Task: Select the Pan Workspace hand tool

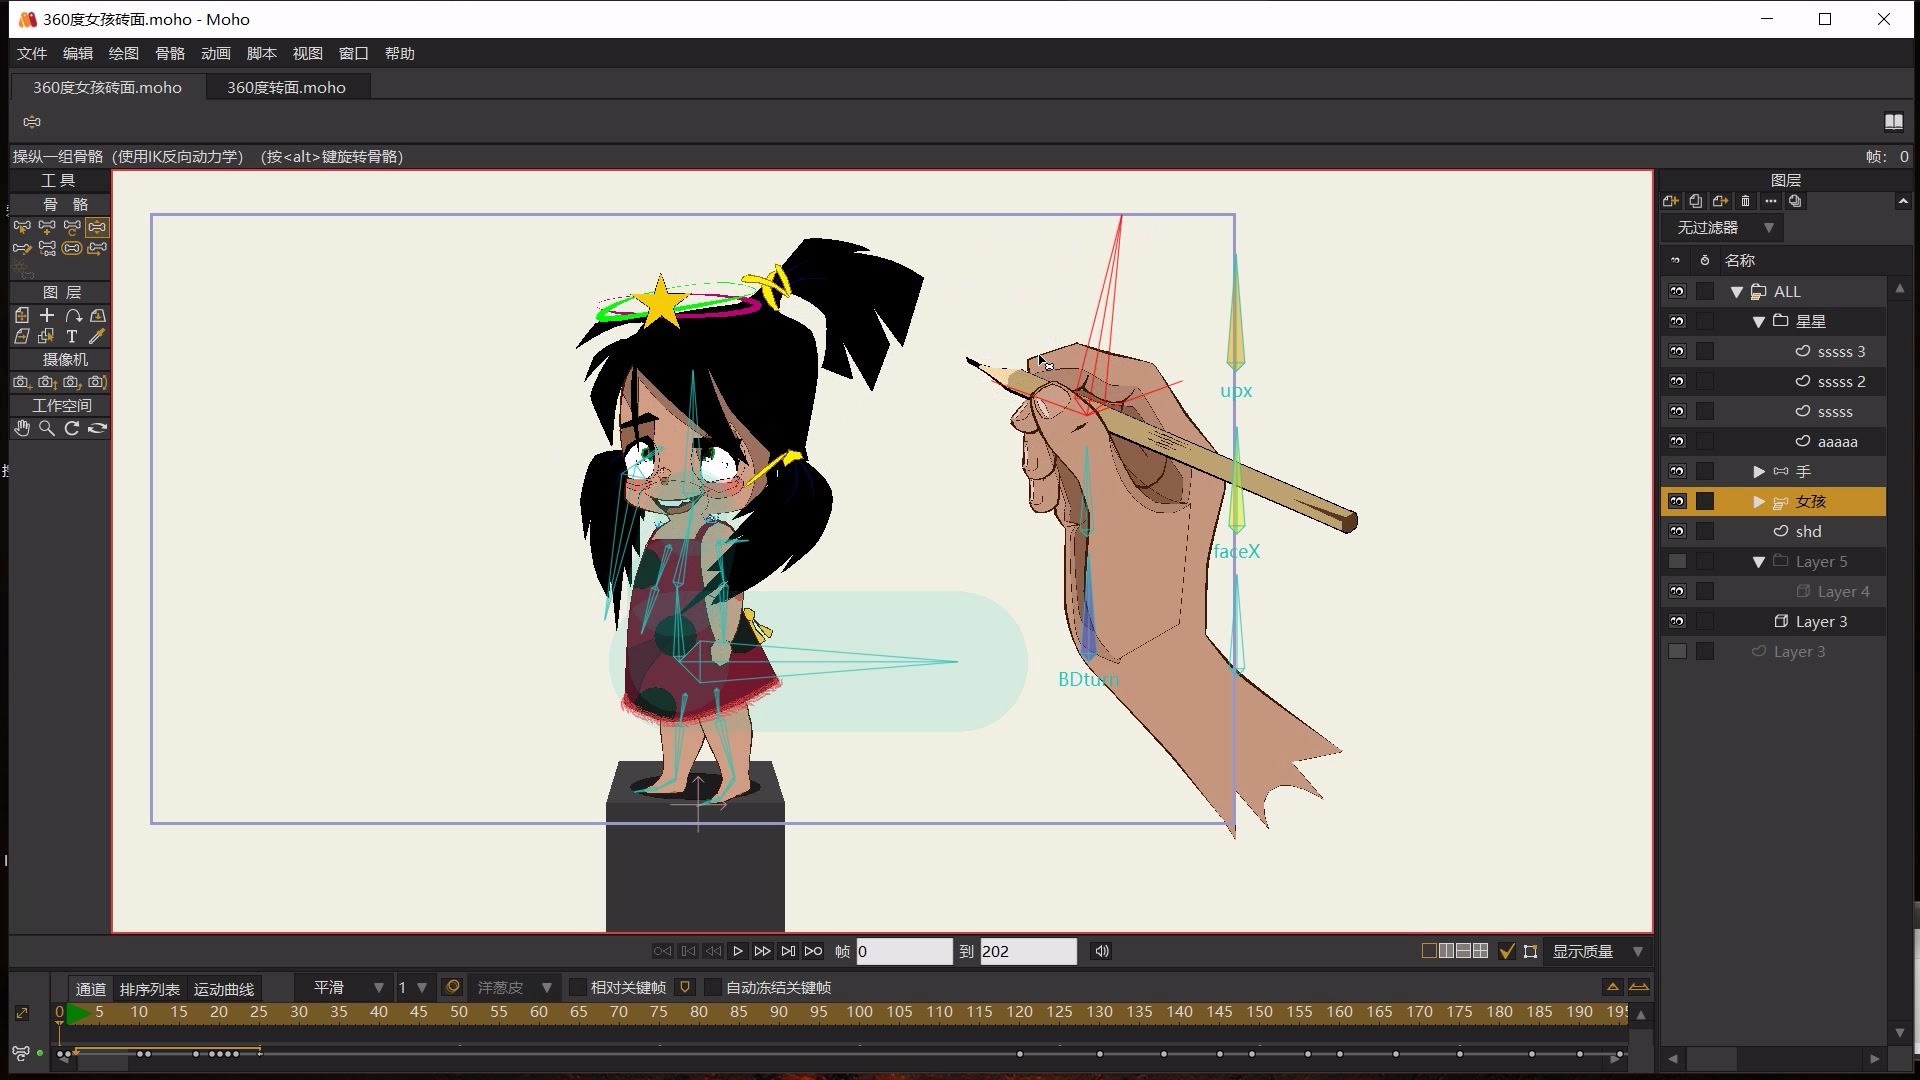Action: [x=22, y=428]
